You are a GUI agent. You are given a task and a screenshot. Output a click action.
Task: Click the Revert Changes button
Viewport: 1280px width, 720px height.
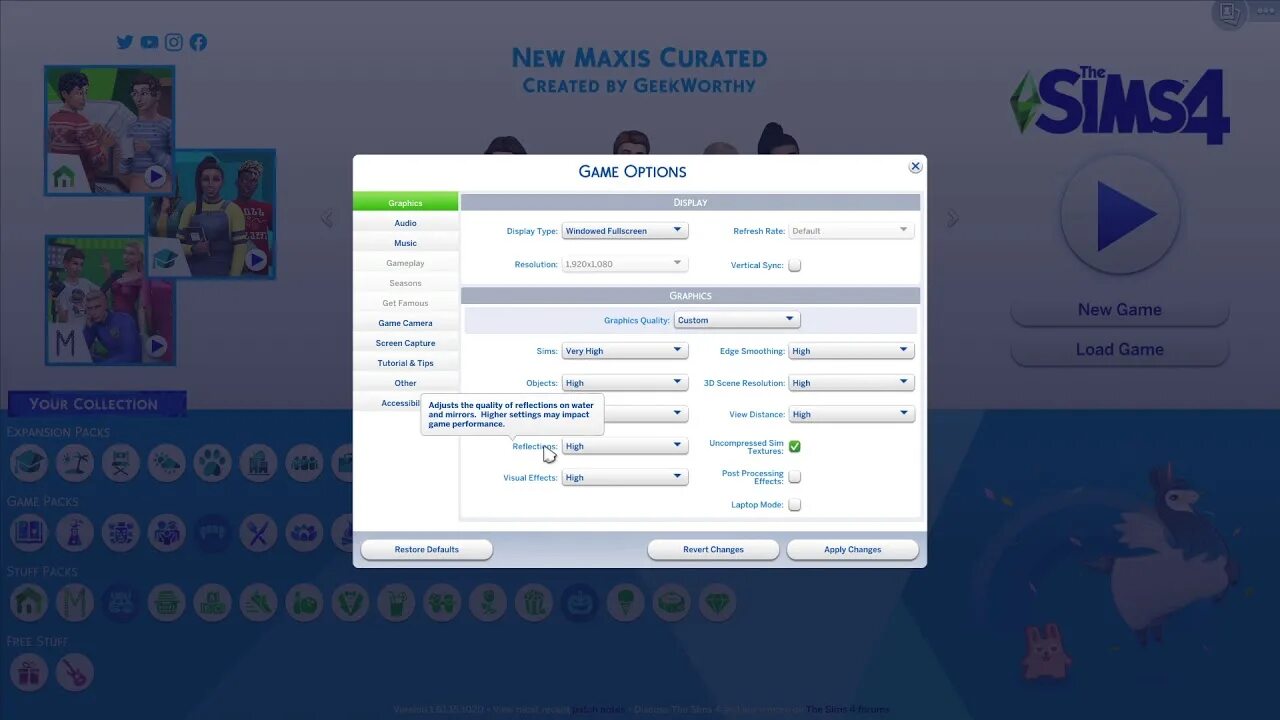coord(713,549)
